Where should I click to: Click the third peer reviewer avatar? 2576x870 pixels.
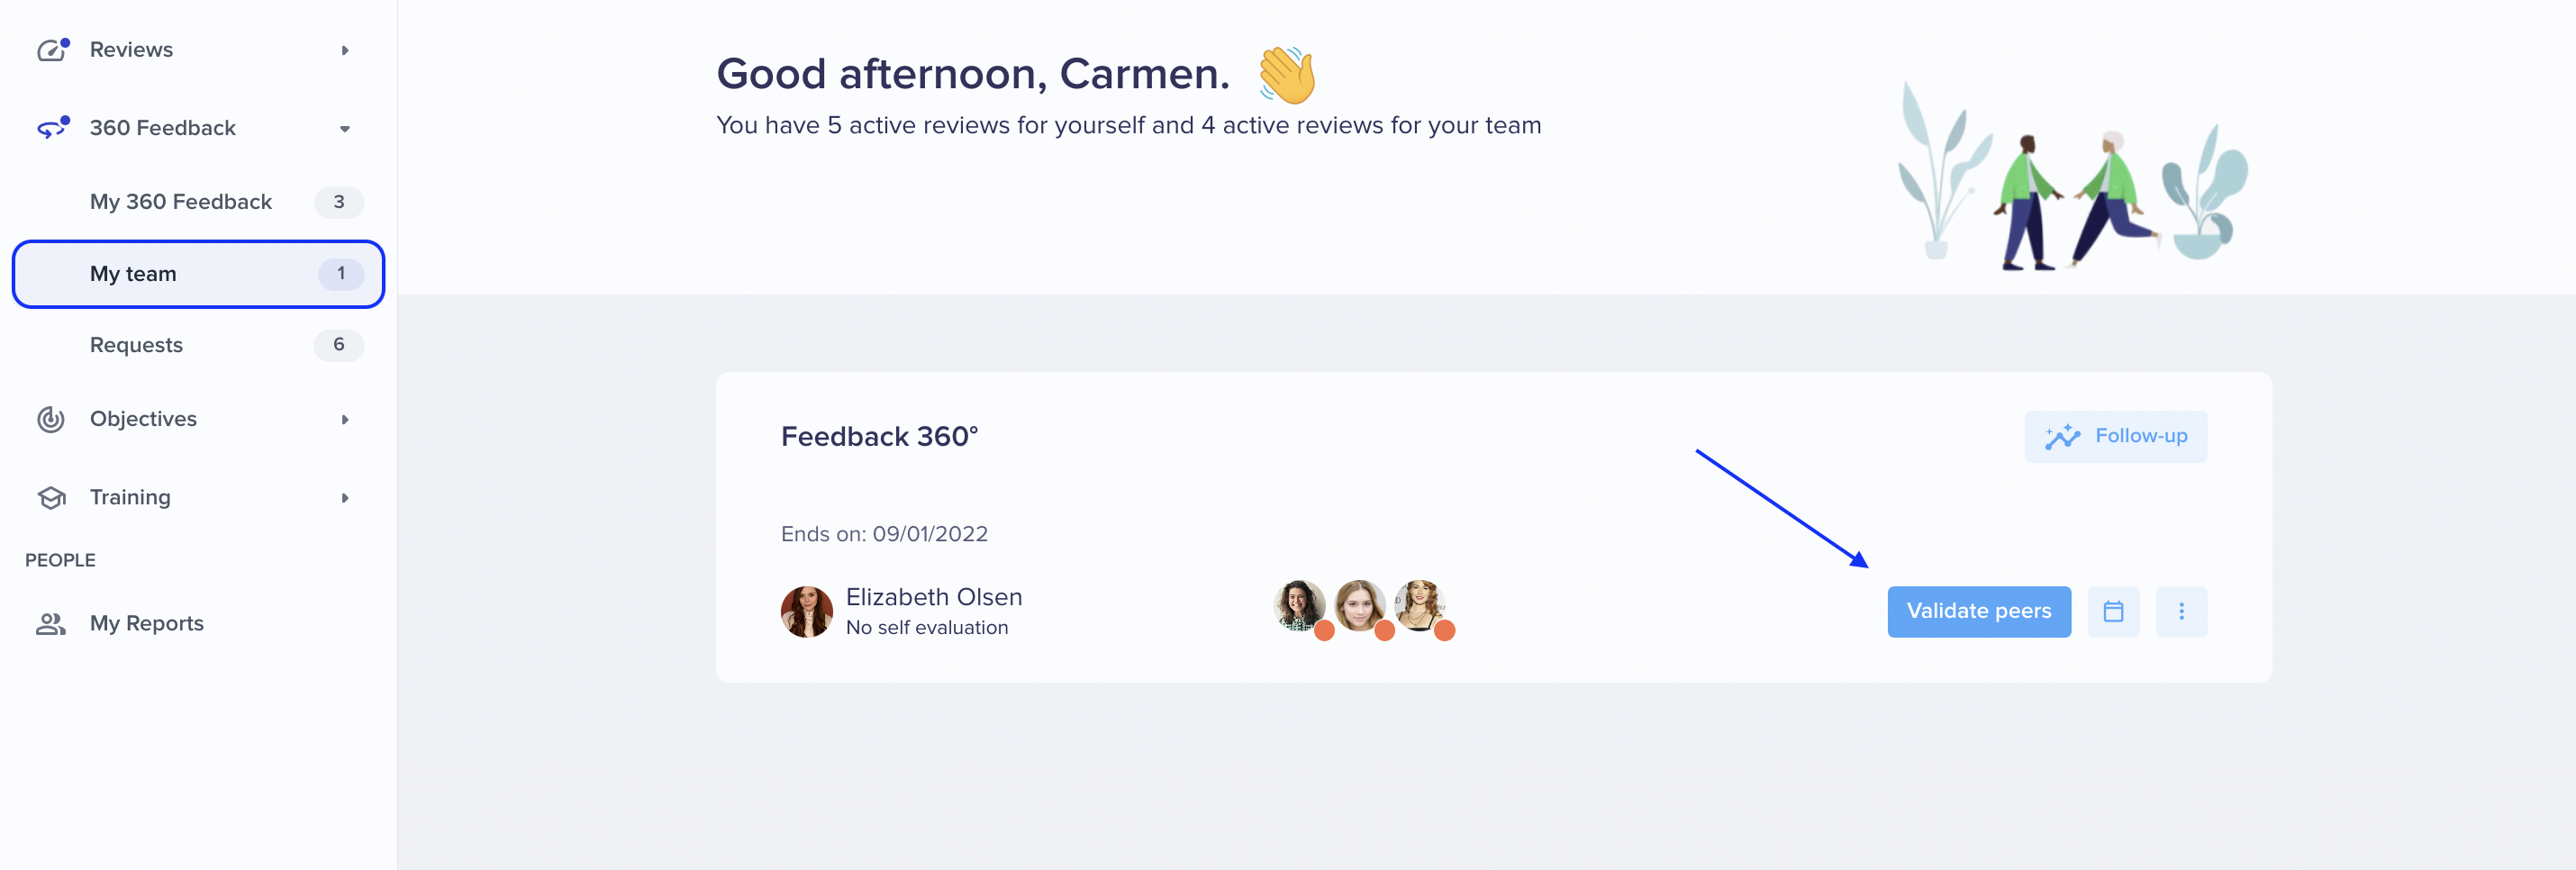[1419, 605]
